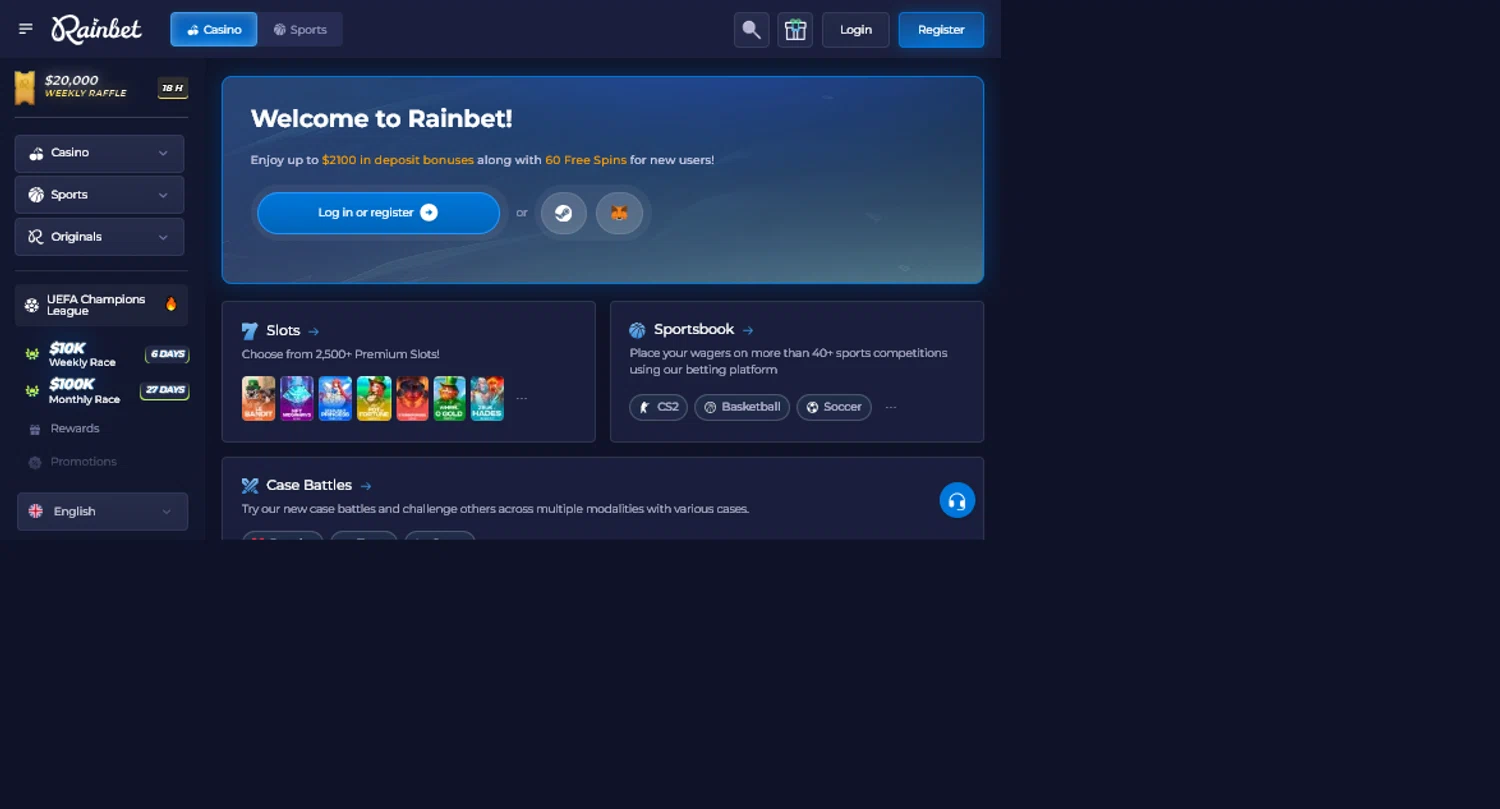This screenshot has height=809, width=1500.
Task: Open the O'Gold leprechaun slot thumbnail
Action: [x=450, y=398]
